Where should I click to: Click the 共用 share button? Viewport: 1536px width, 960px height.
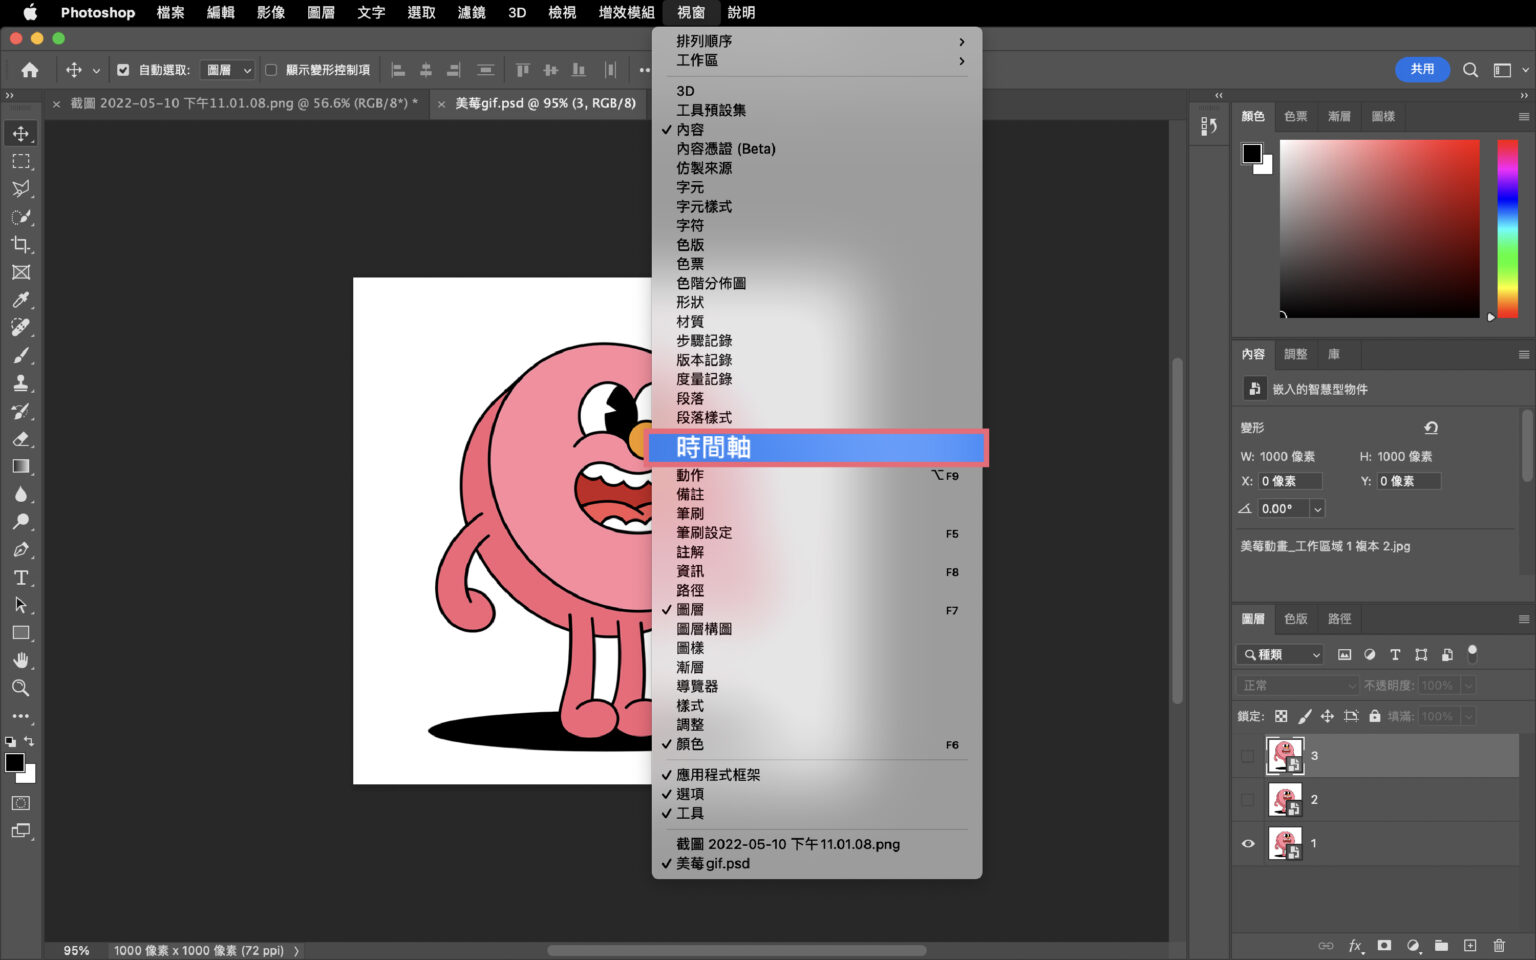pyautogui.click(x=1422, y=70)
